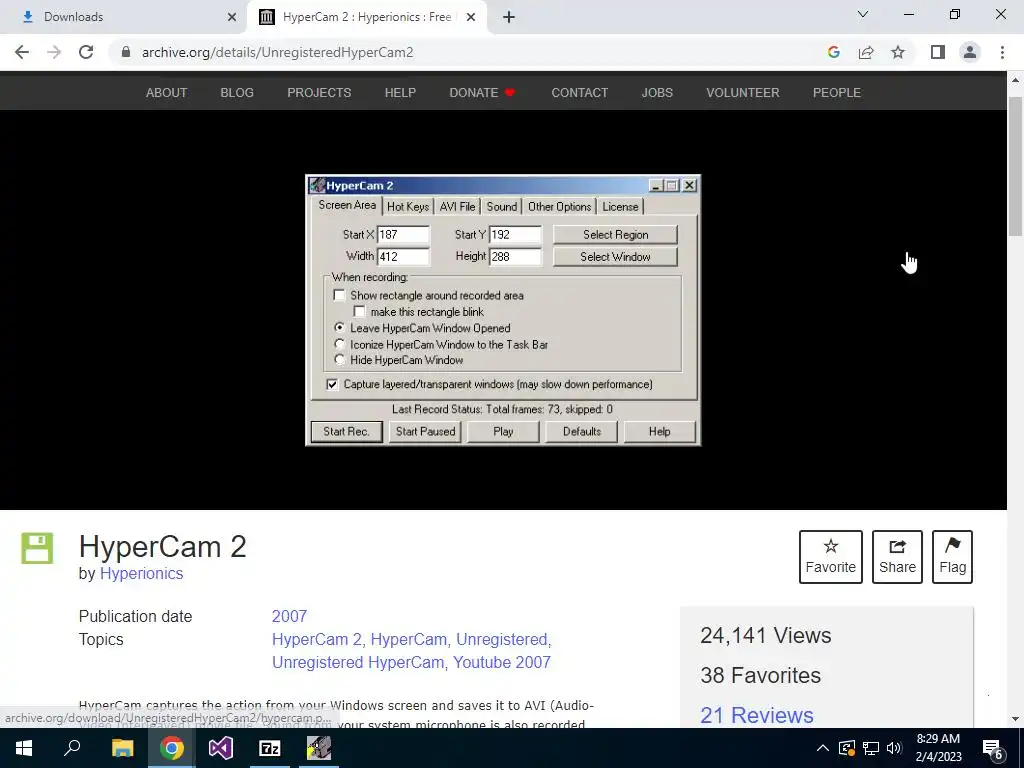This screenshot has height=768, width=1024.
Task: Select the HyperCam 2 : Hyperionics tab
Action: (x=366, y=18)
